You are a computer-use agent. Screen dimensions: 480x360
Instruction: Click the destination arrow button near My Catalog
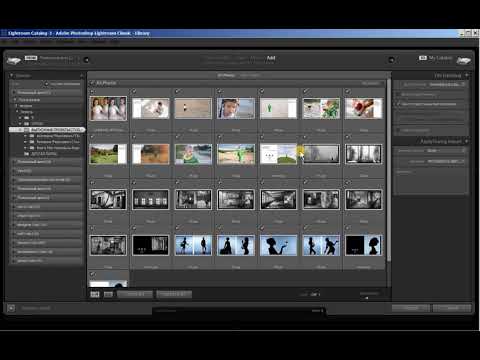[391, 60]
